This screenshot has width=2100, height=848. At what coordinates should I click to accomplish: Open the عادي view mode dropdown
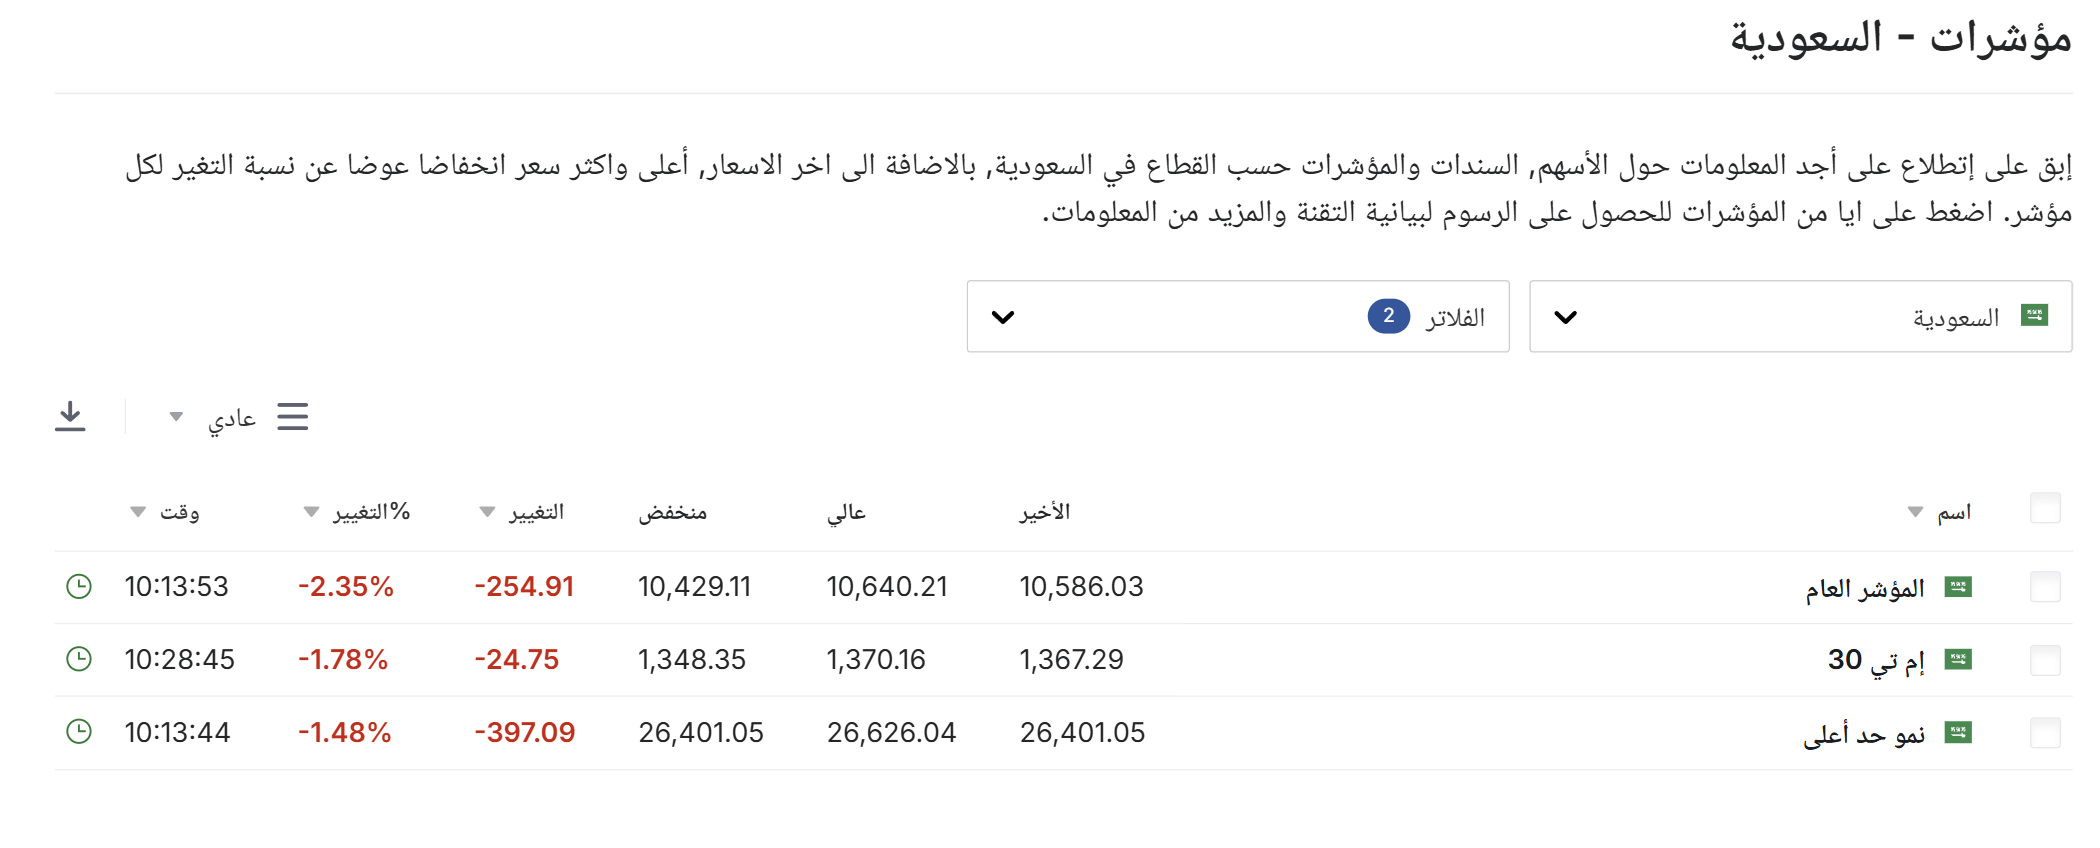coord(217,417)
